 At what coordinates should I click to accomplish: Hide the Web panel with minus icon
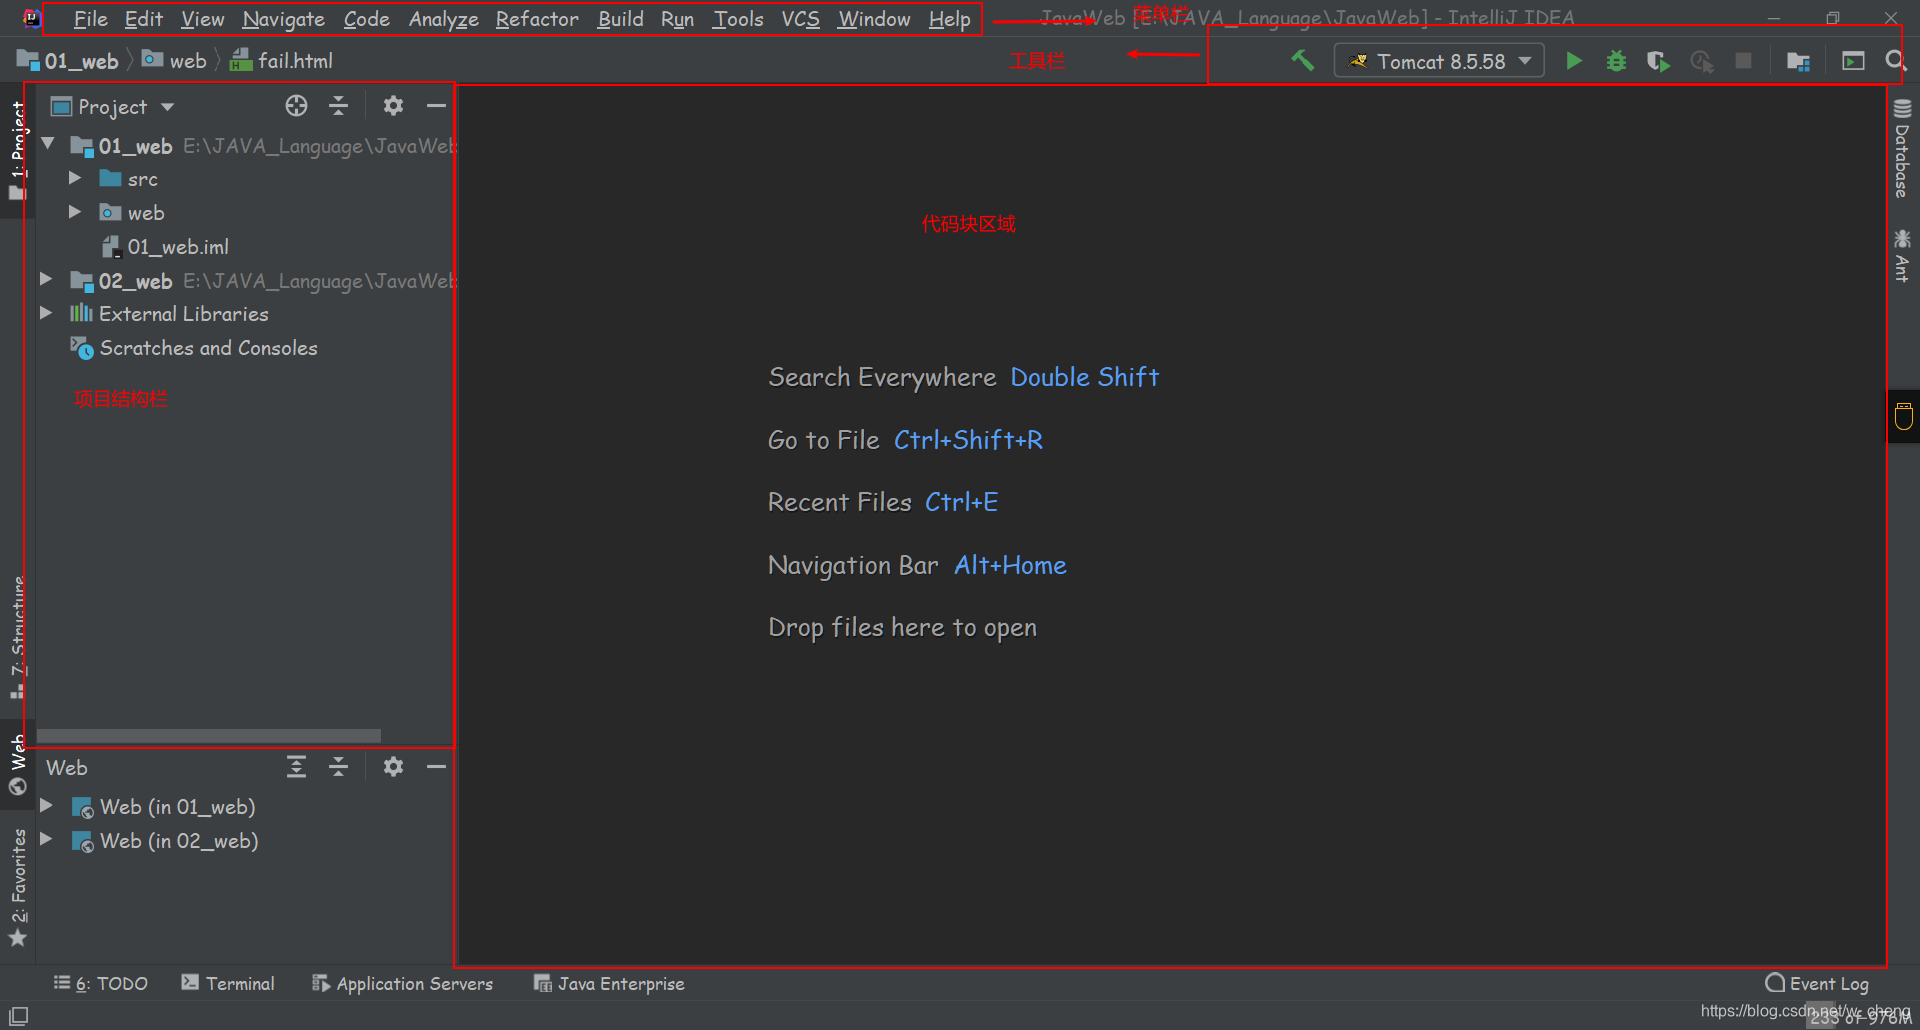[x=436, y=767]
